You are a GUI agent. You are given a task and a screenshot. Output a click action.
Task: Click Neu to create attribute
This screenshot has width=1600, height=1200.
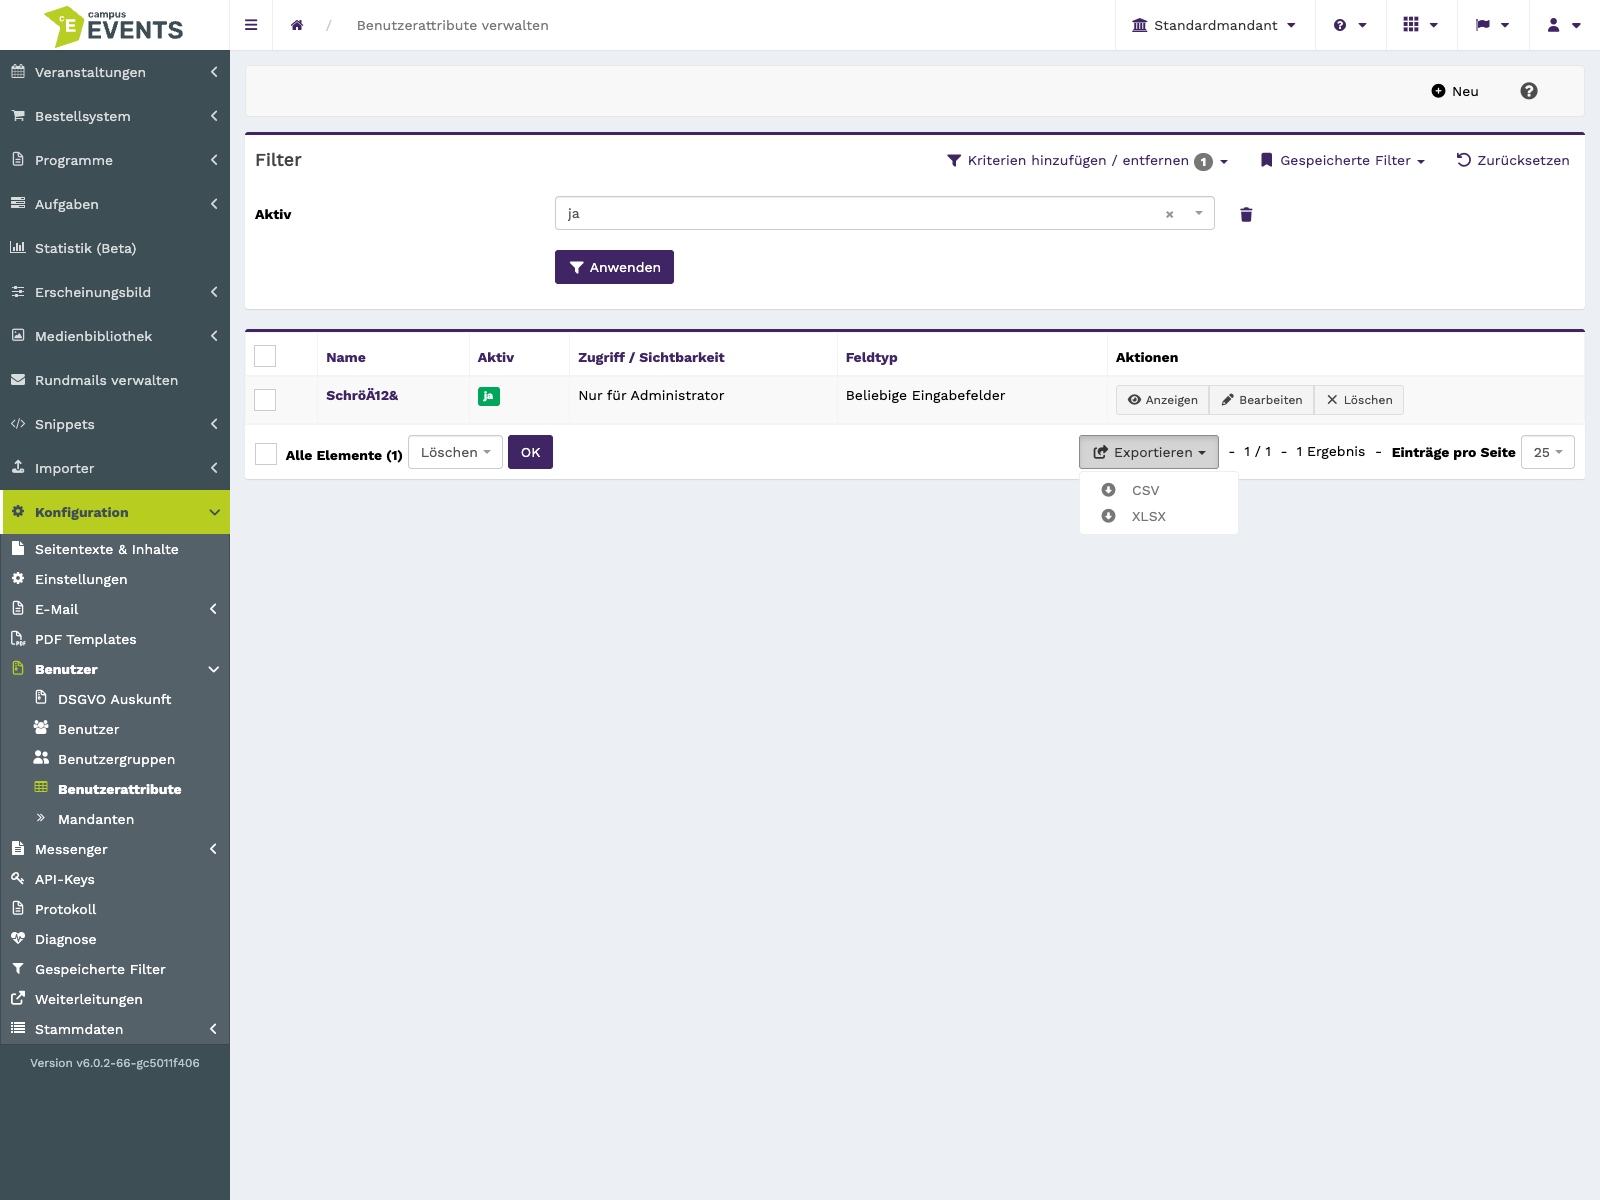point(1454,91)
